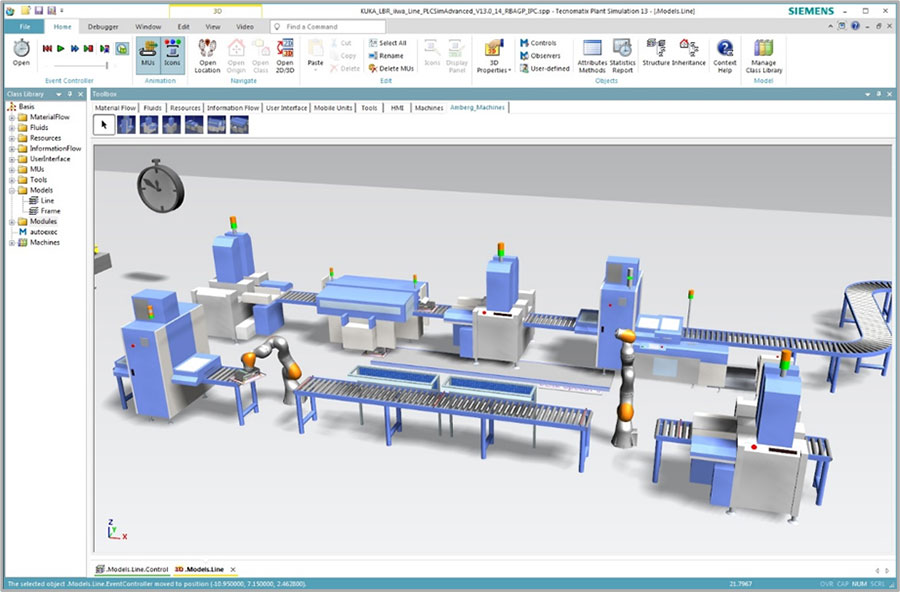Click the Inheritance icon

tap(688, 52)
